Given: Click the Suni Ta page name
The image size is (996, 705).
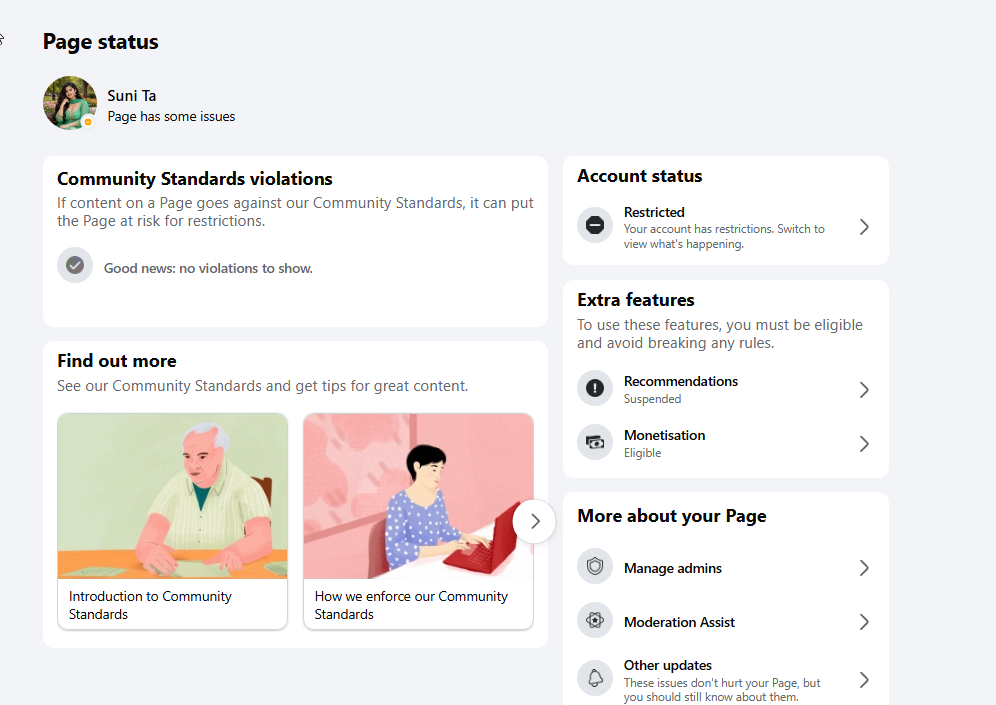Looking at the screenshot, I should (x=131, y=96).
